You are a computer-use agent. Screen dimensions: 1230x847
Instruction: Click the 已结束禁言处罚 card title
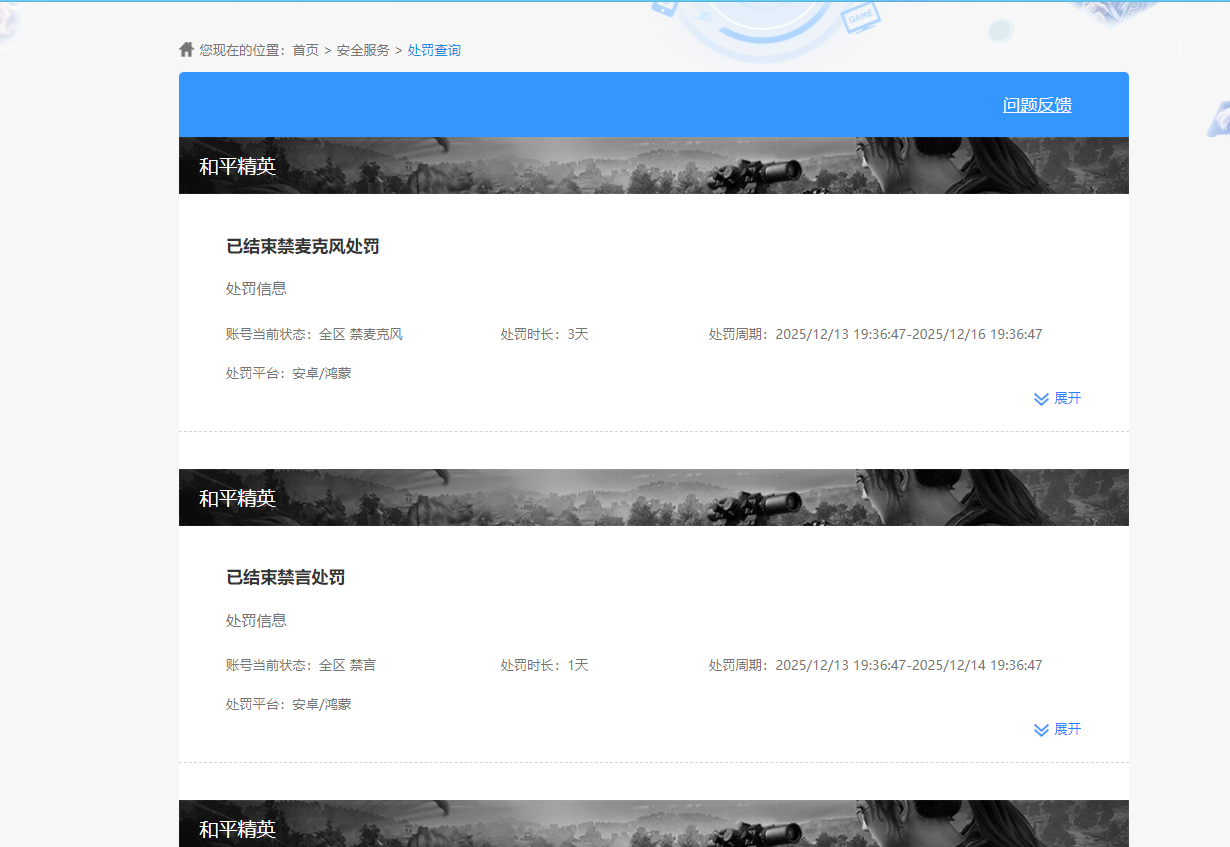pos(286,576)
